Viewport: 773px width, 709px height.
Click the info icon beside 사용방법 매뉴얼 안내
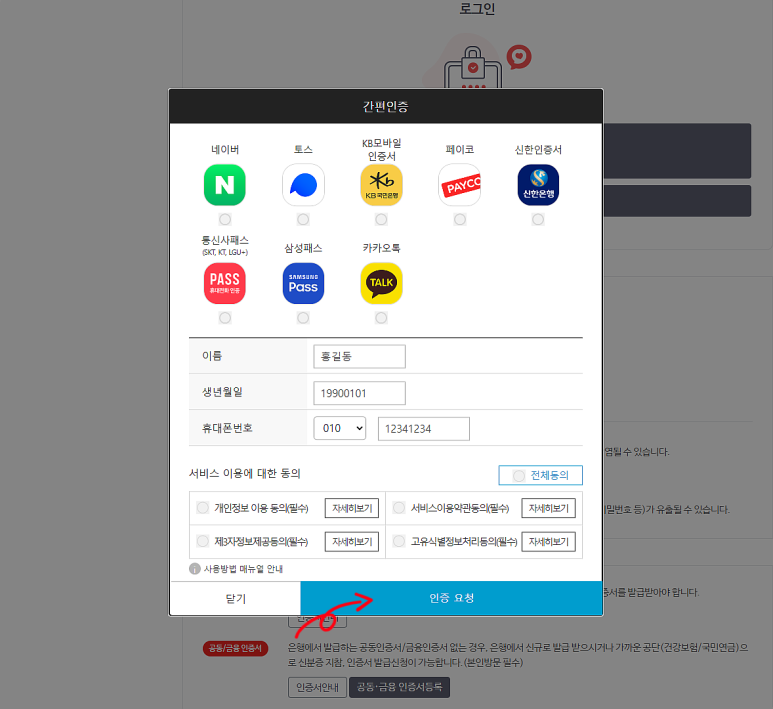tap(195, 569)
